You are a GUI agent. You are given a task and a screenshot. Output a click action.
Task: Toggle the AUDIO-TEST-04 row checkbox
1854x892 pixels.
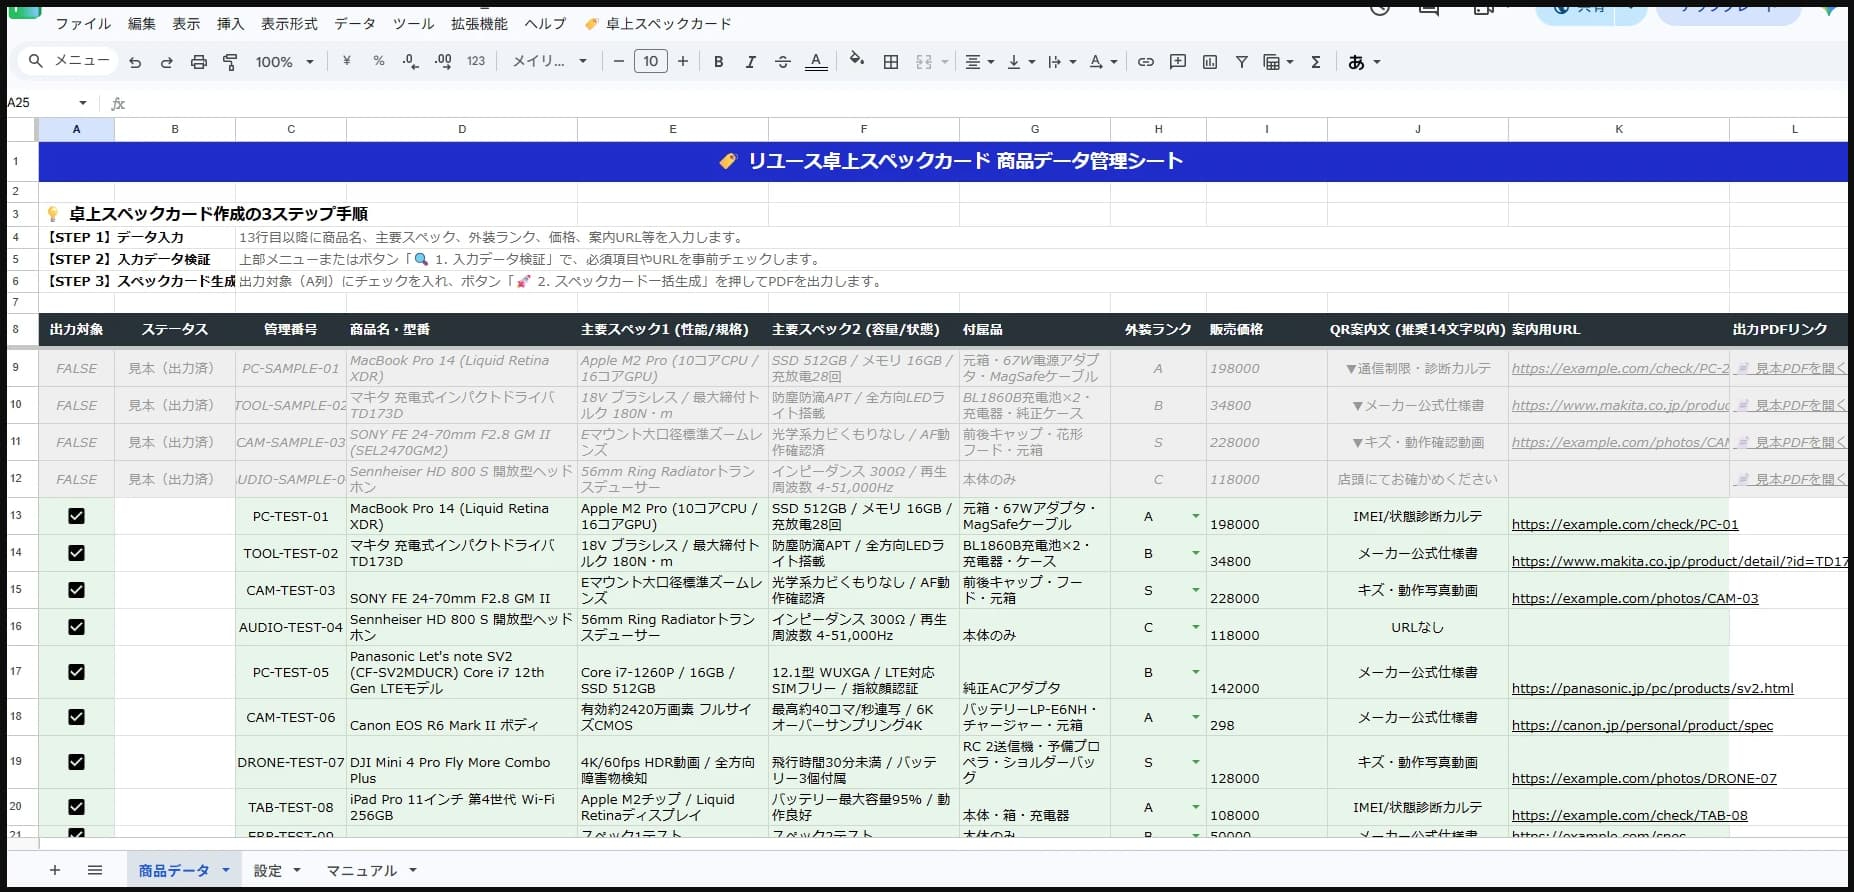(x=76, y=627)
